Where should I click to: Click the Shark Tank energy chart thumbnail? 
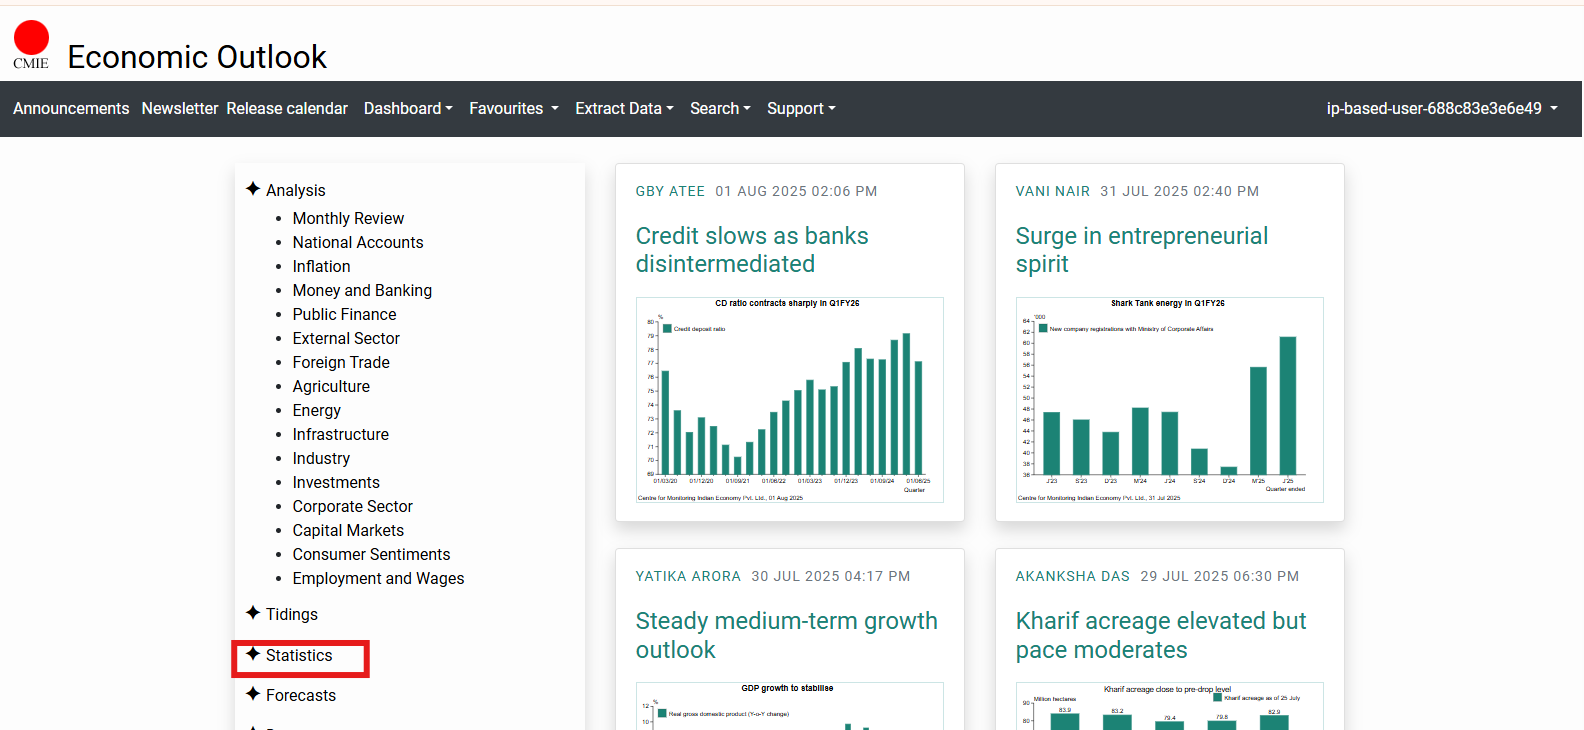(1169, 399)
